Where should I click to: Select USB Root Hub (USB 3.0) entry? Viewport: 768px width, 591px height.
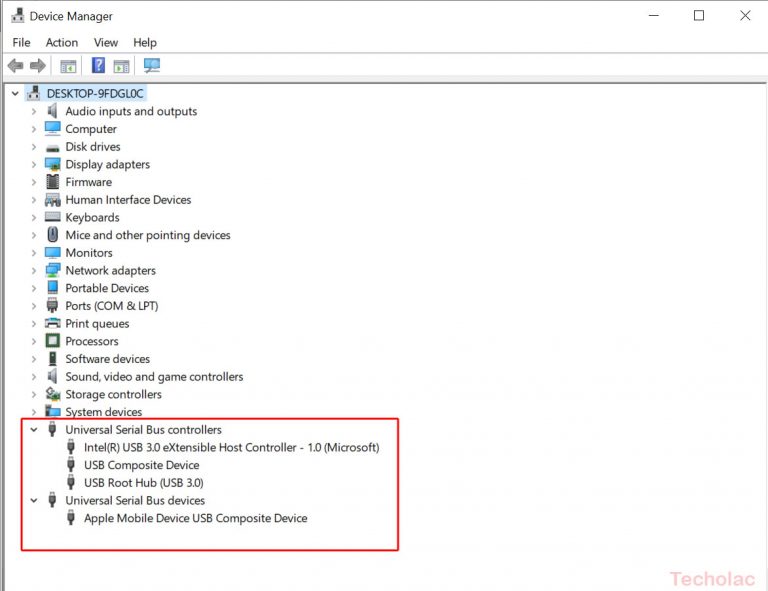pyautogui.click(x=144, y=482)
